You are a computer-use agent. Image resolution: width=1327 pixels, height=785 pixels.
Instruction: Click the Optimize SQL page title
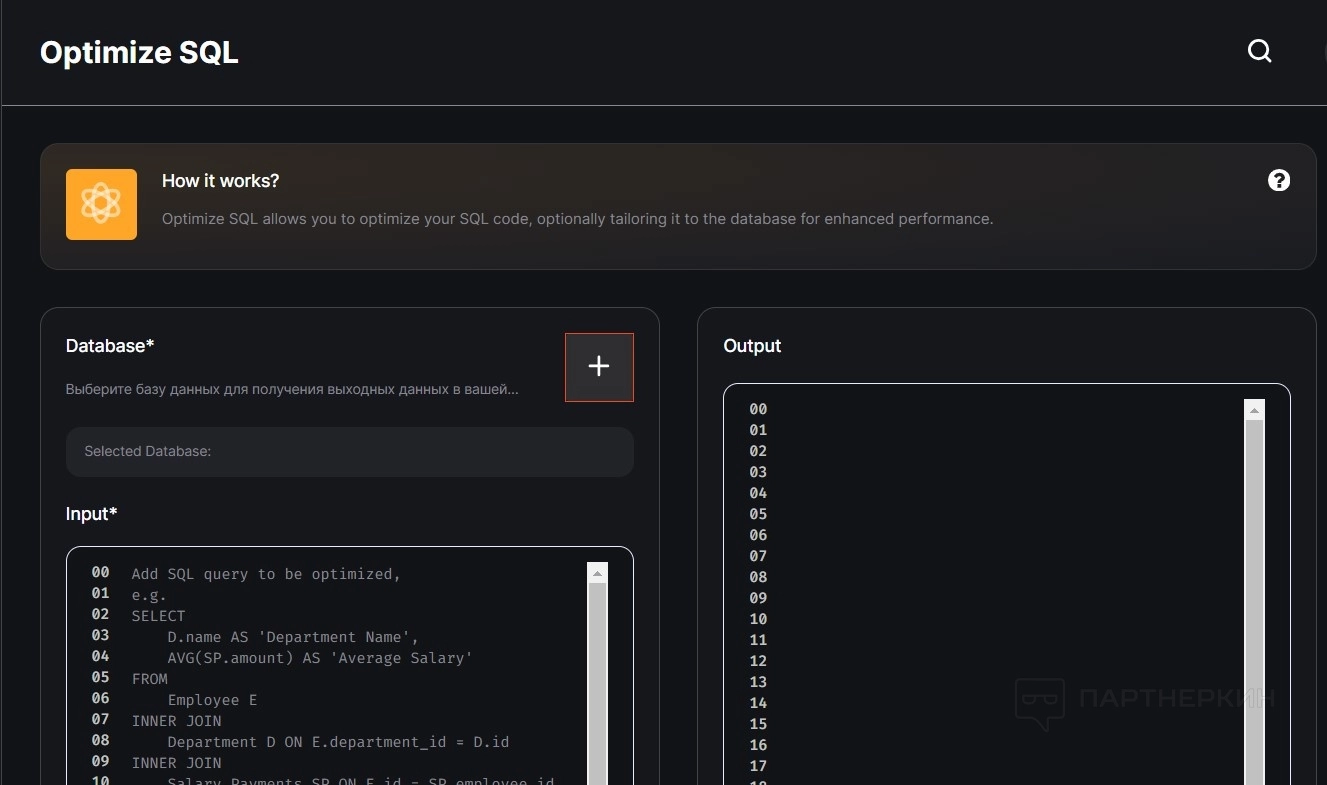coord(139,53)
